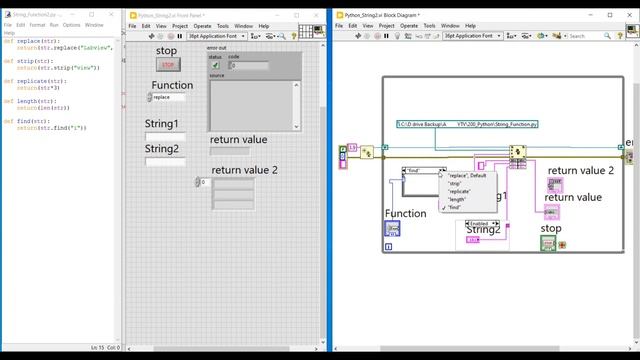Open the Enabled diagram disable selector
This screenshot has width=640, height=360.
[482, 224]
